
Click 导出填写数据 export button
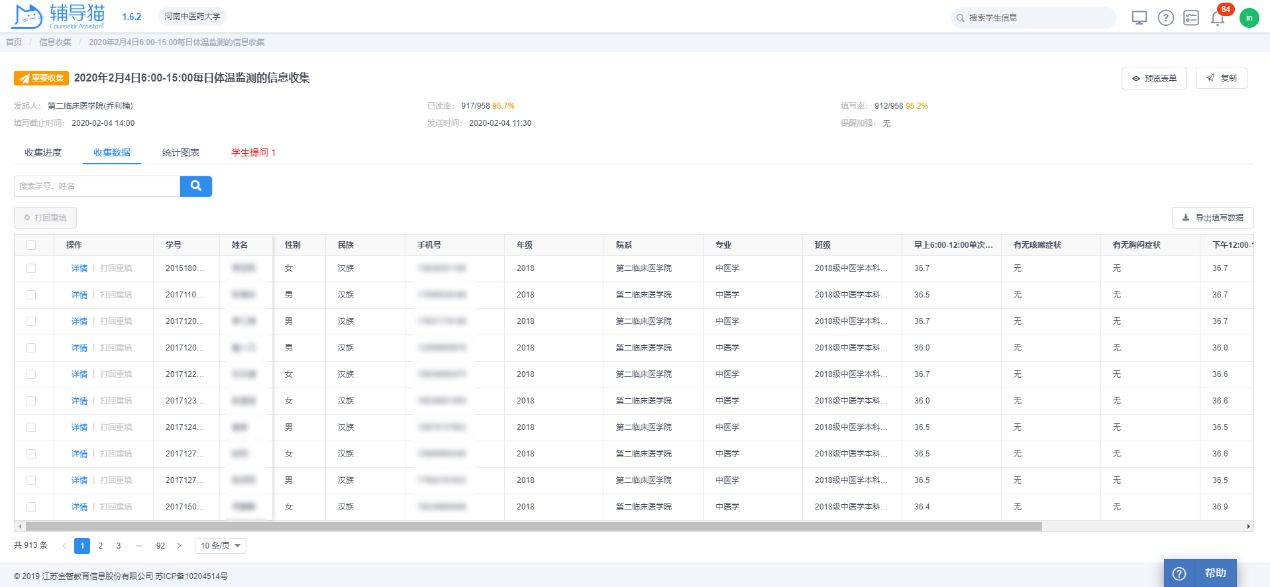pyautogui.click(x=1212, y=217)
